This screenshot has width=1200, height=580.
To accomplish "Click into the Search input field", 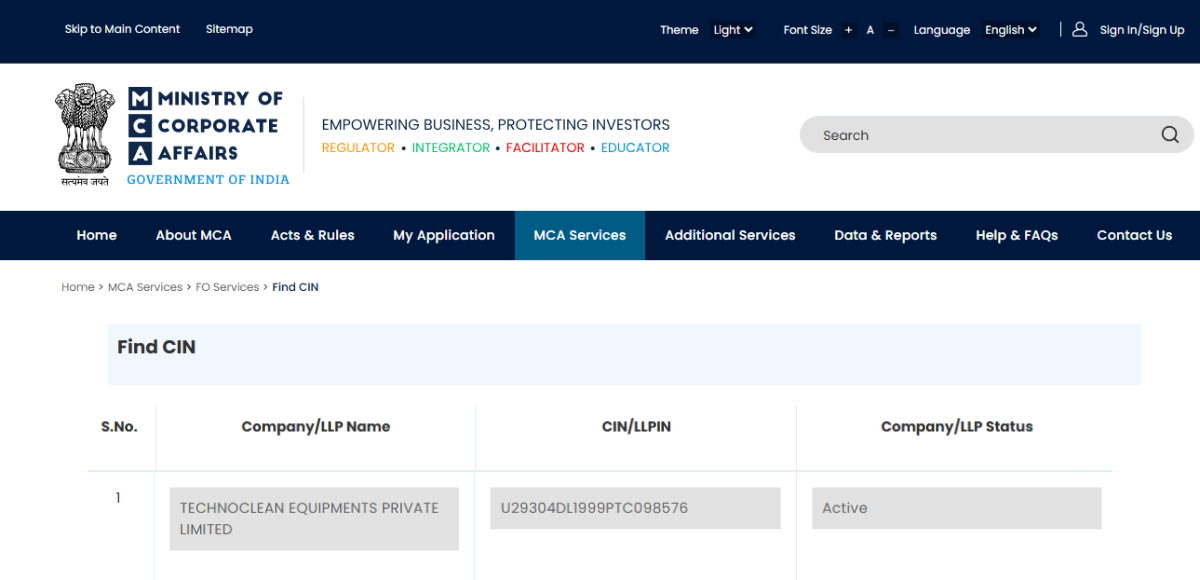I will (x=980, y=135).
